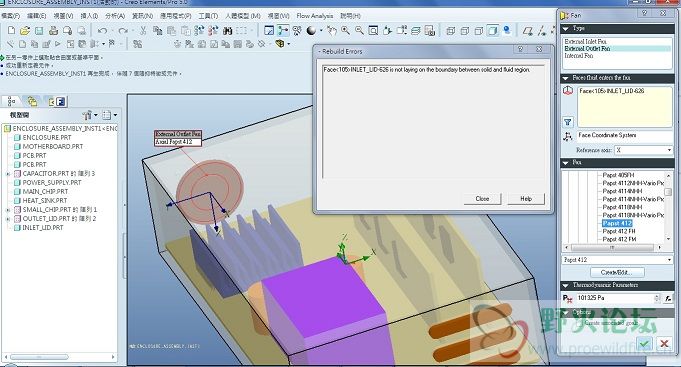
Task: Expand OUTLET_LID.PRT pattern in model tree
Action: coord(8,219)
